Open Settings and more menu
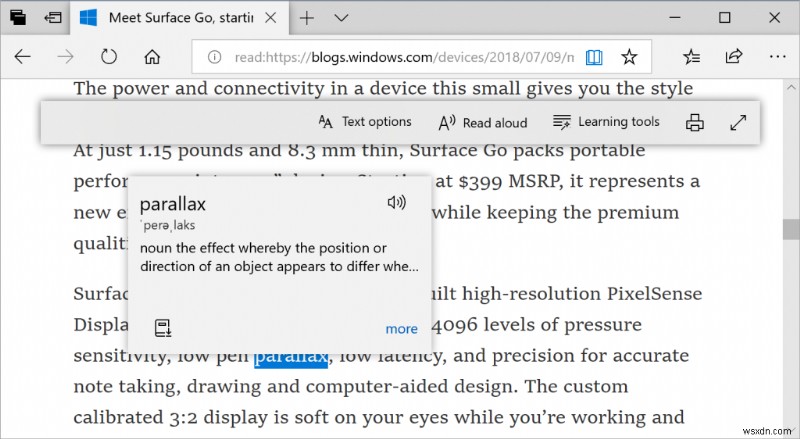Image resolution: width=800 pixels, height=439 pixels. (x=778, y=57)
